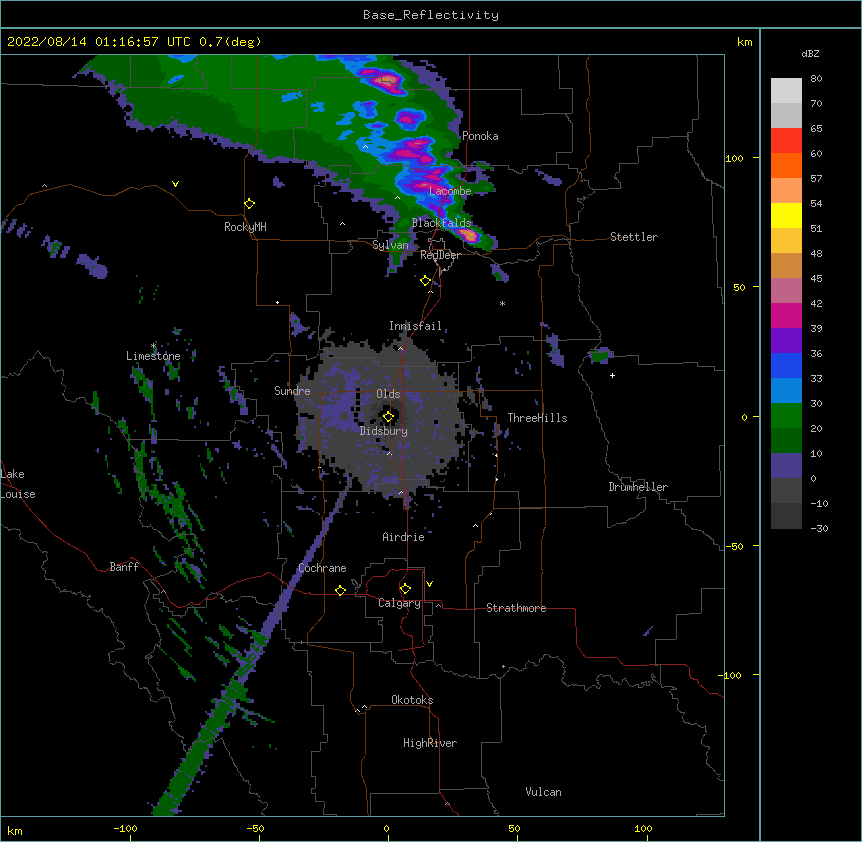Click the Lake Louise label

(17, 484)
